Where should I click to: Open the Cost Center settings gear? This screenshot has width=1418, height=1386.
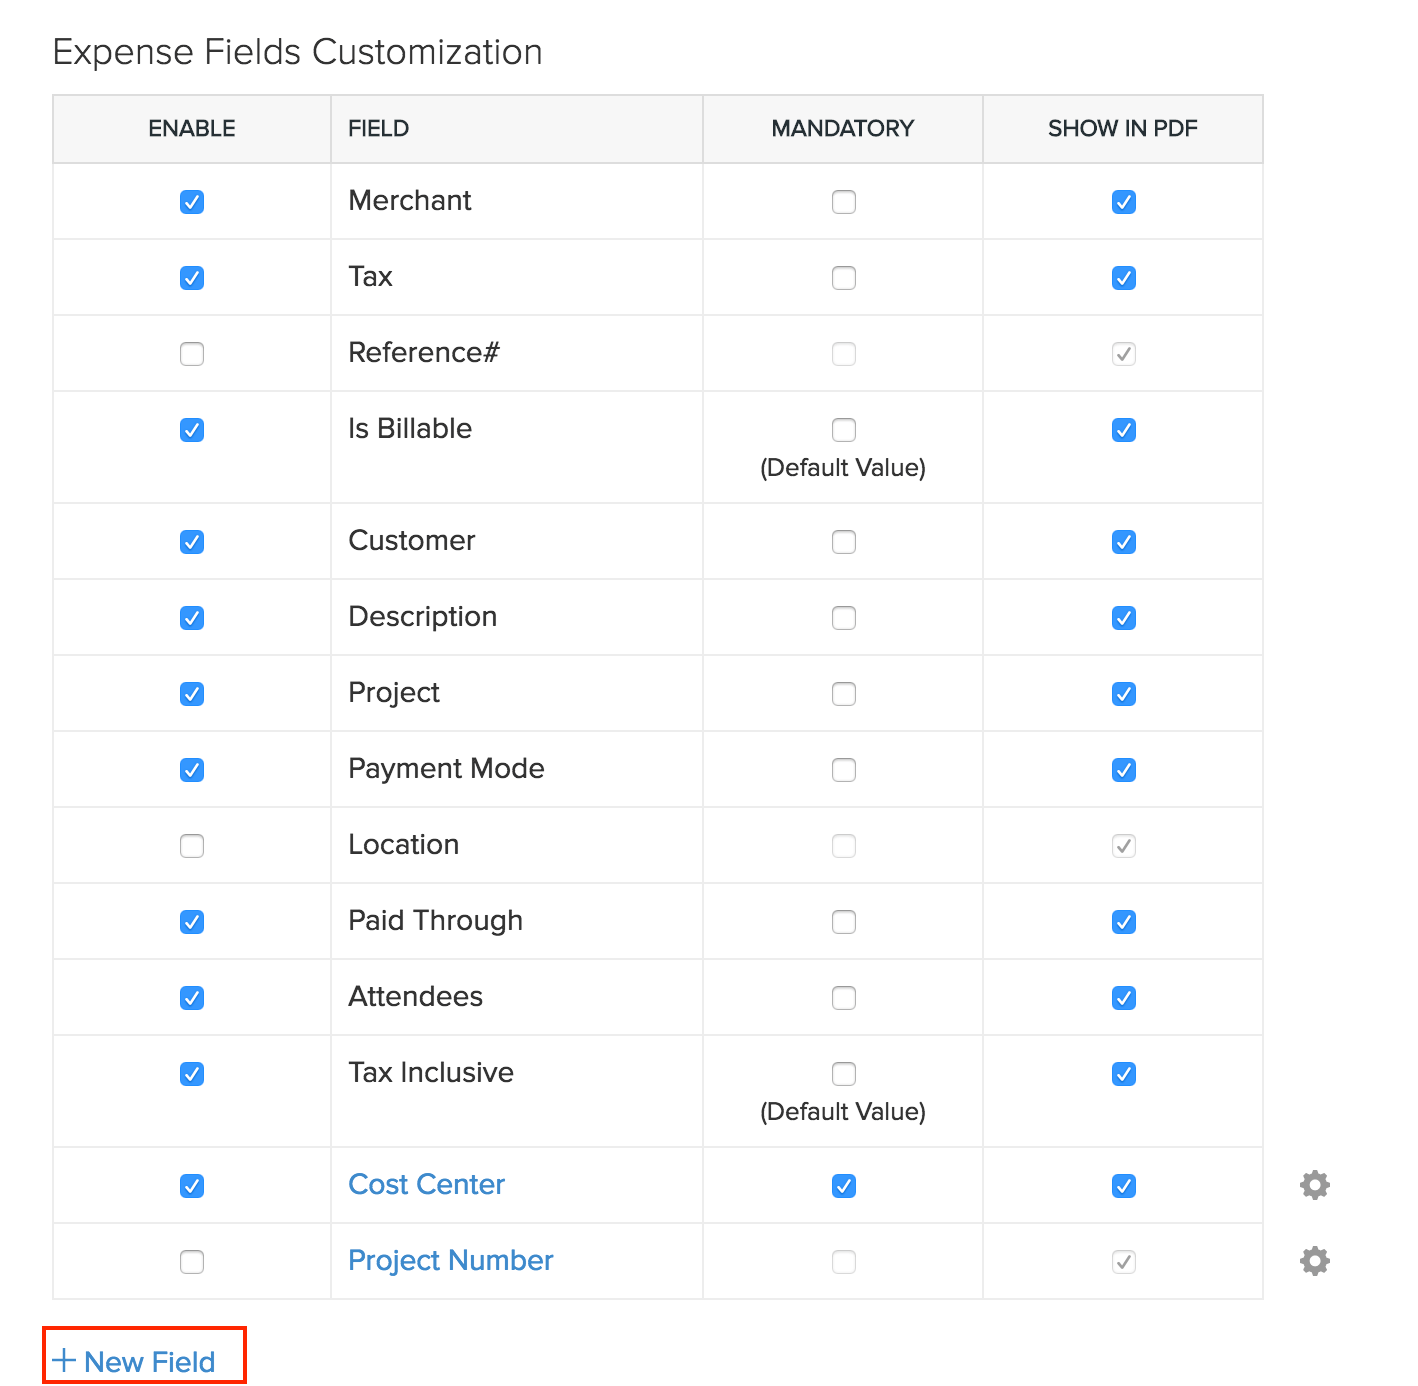coord(1313,1185)
